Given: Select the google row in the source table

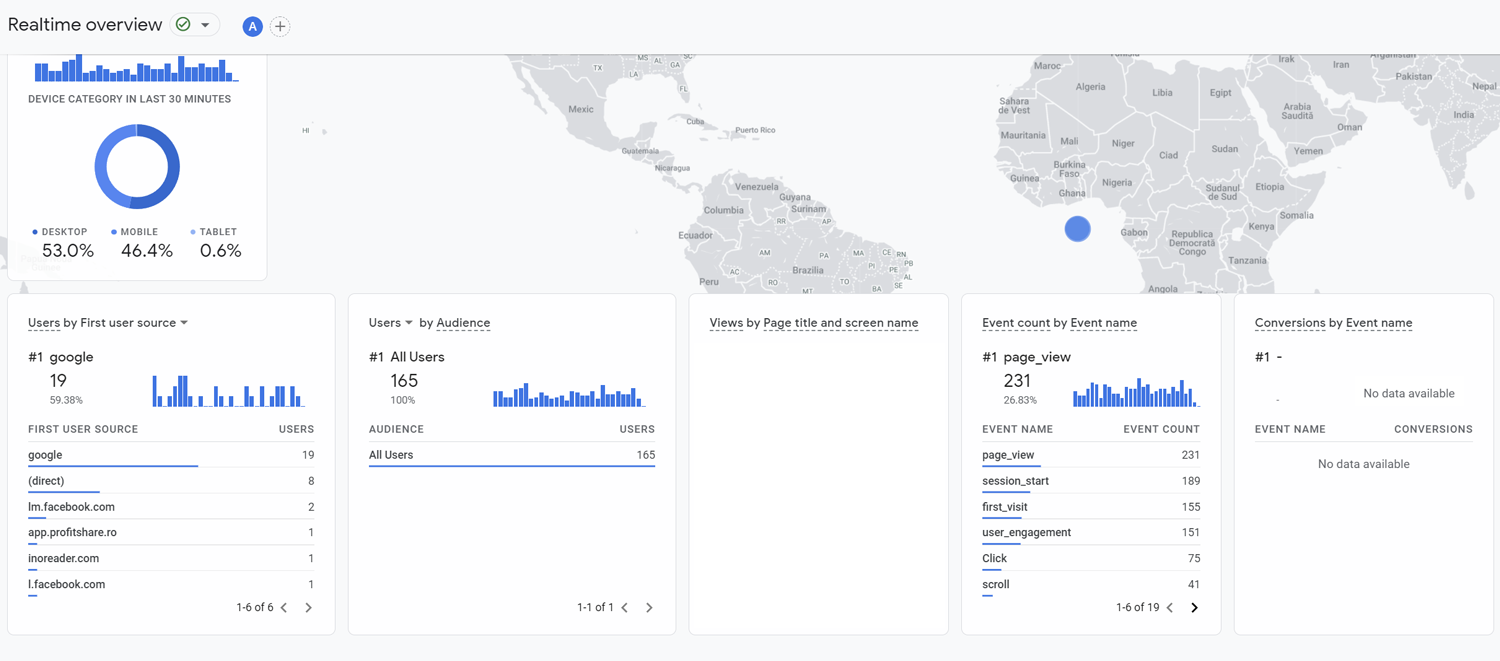Looking at the screenshot, I should [171, 455].
